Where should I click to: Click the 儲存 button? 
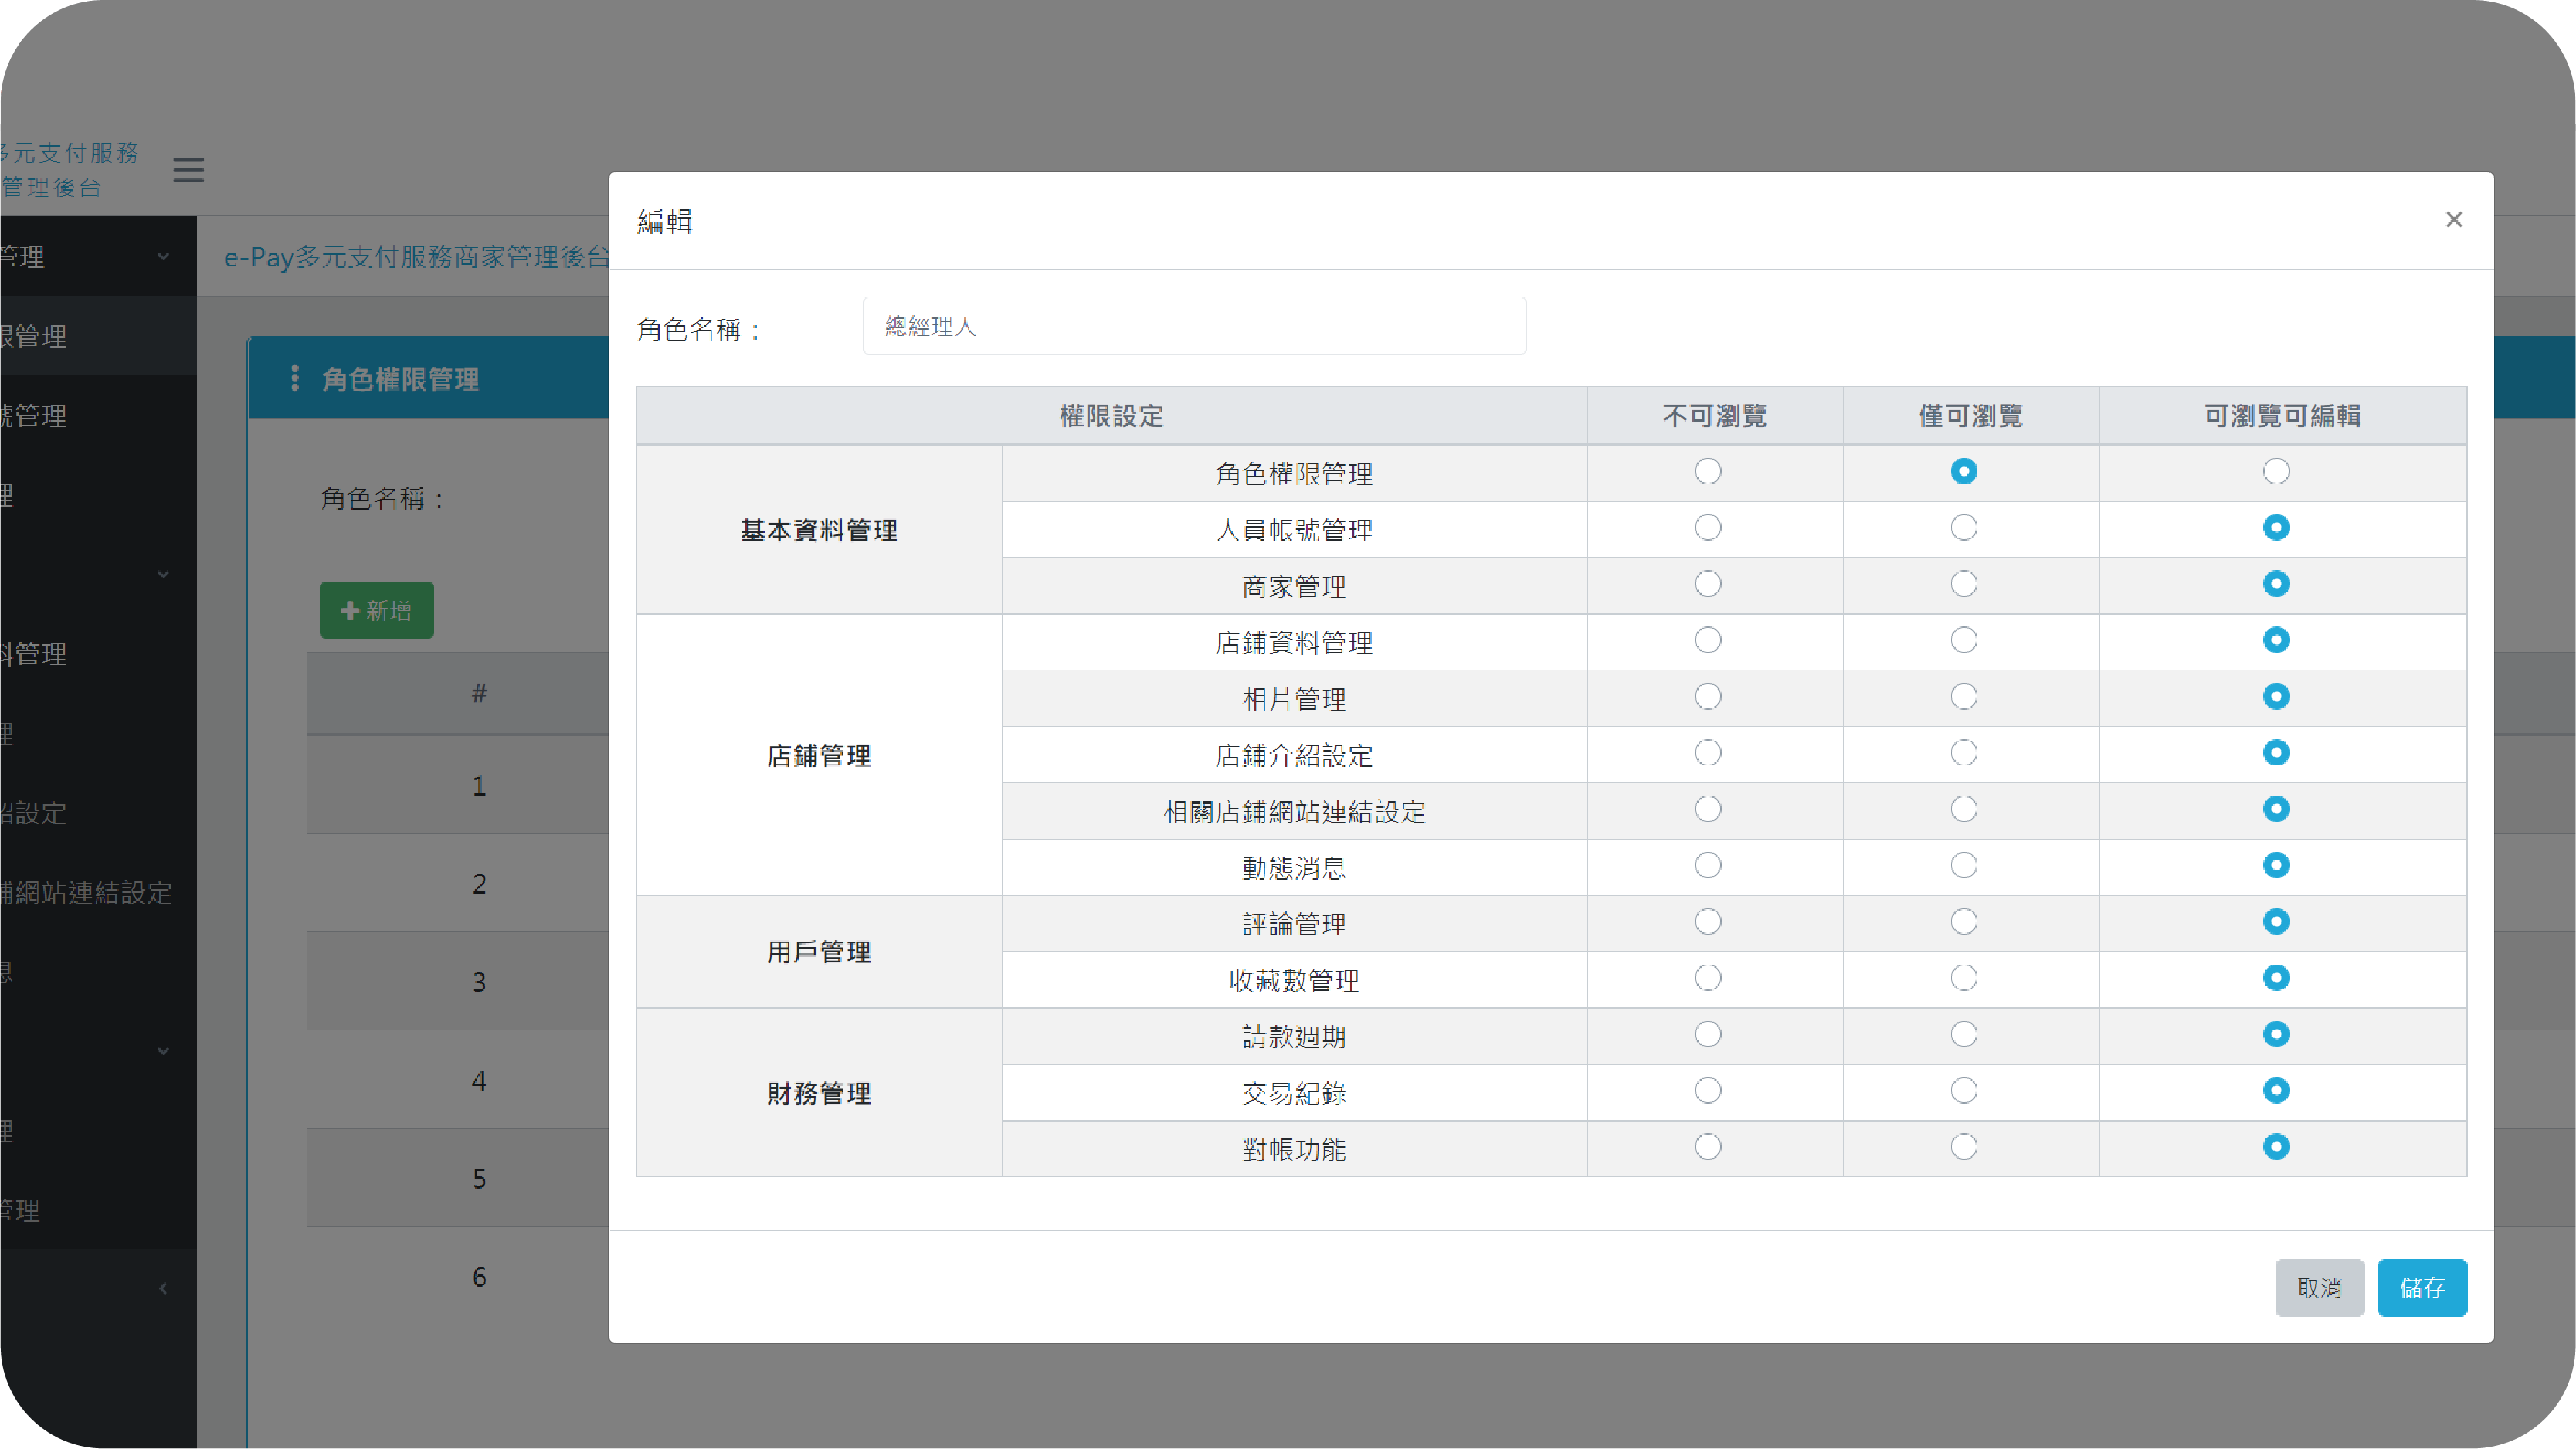2421,1287
